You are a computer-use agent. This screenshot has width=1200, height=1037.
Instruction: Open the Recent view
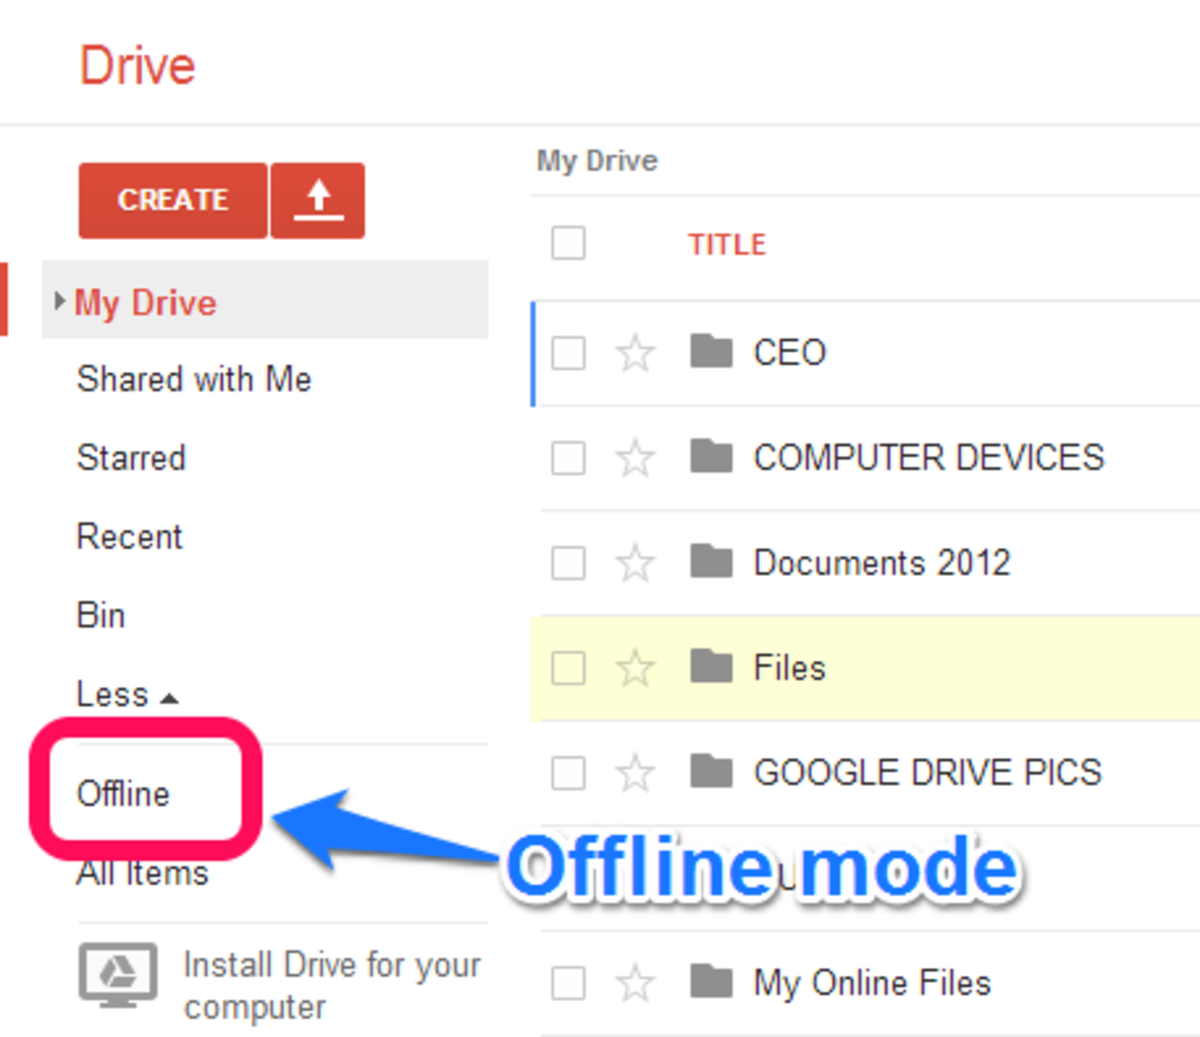point(129,537)
